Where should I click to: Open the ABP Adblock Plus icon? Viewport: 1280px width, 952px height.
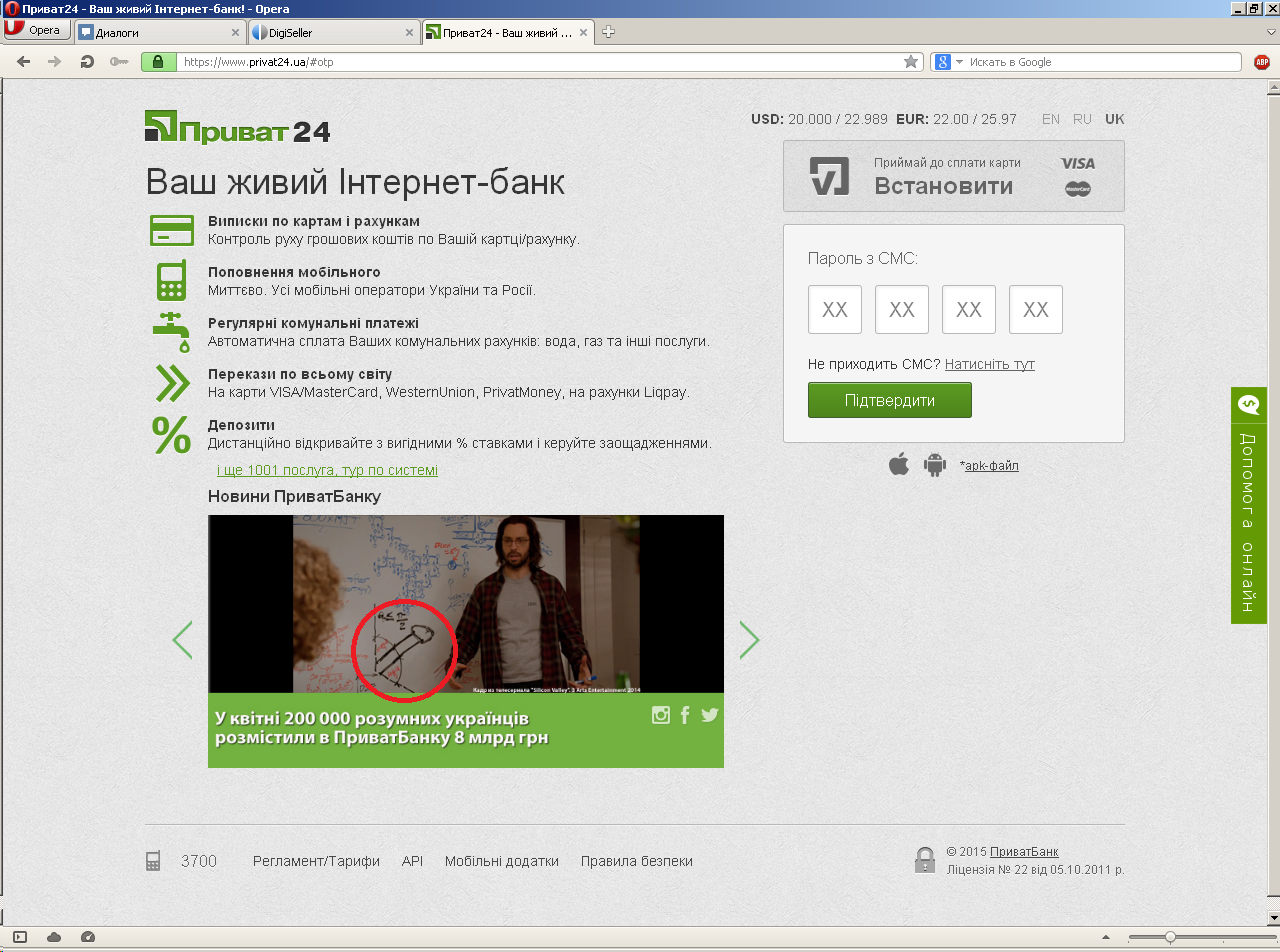(x=1262, y=62)
